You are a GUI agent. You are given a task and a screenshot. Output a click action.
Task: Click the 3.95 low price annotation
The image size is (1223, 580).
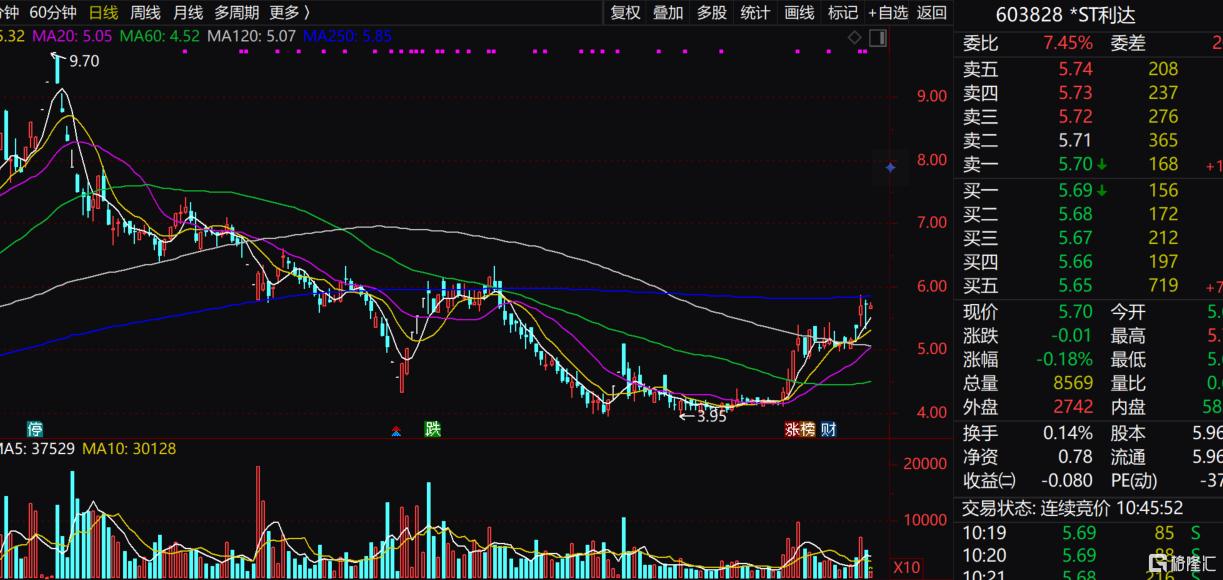point(710,416)
